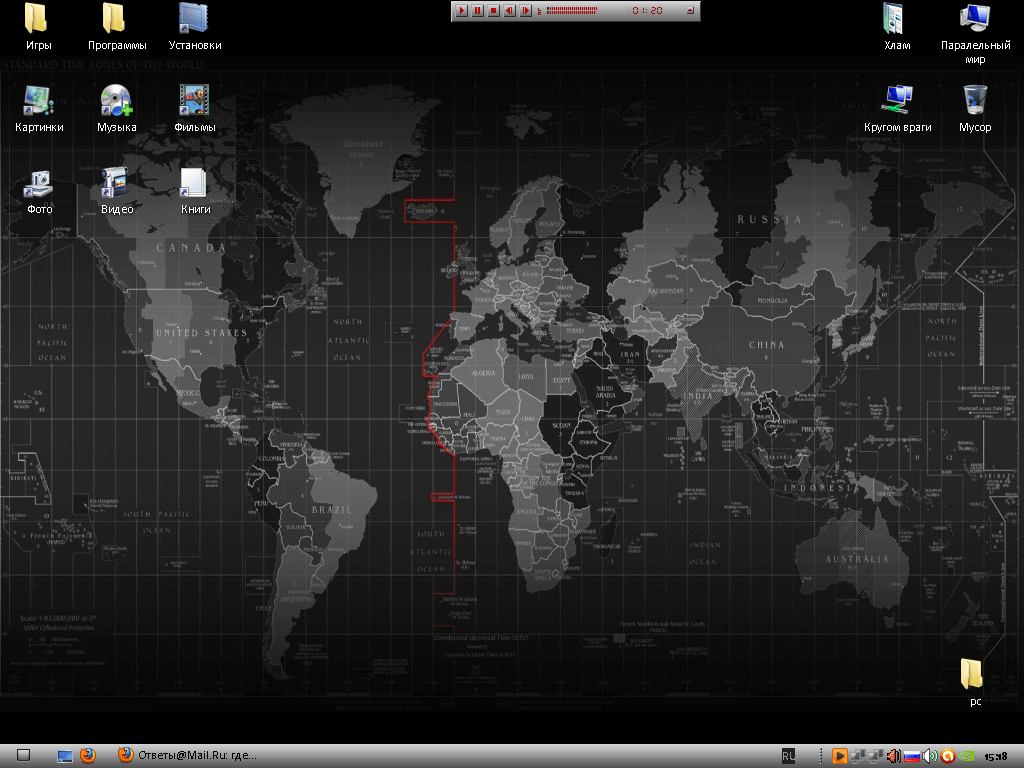Stop playback in the mini player
The image size is (1024, 768).
coord(494,11)
